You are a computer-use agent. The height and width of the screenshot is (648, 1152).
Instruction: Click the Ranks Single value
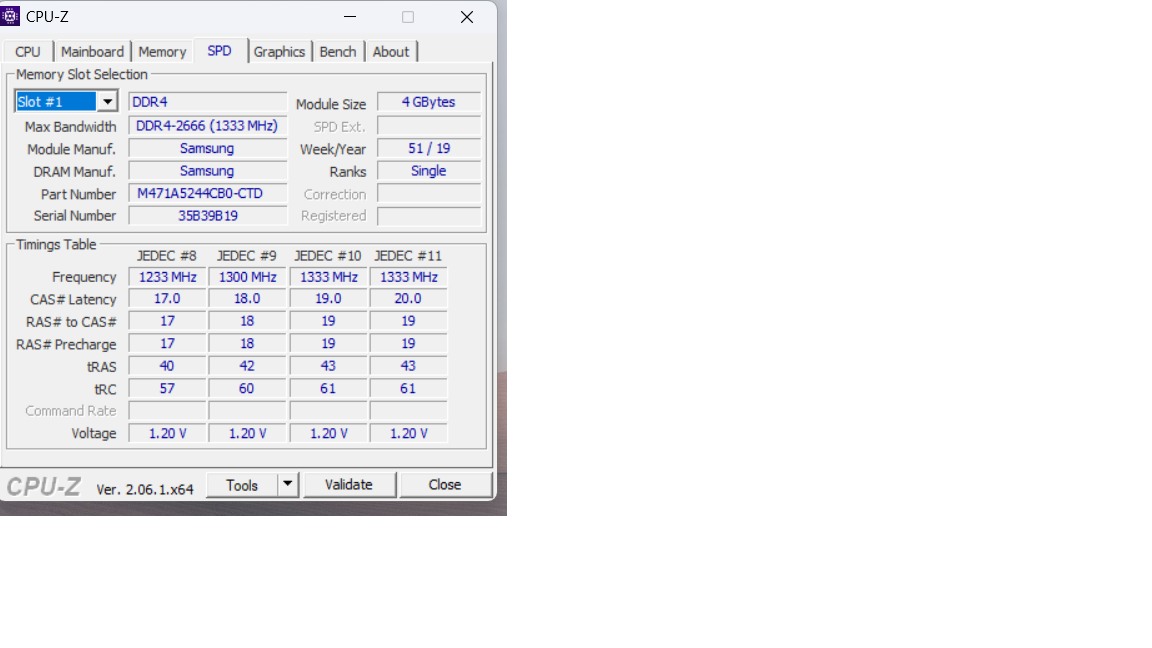click(429, 171)
